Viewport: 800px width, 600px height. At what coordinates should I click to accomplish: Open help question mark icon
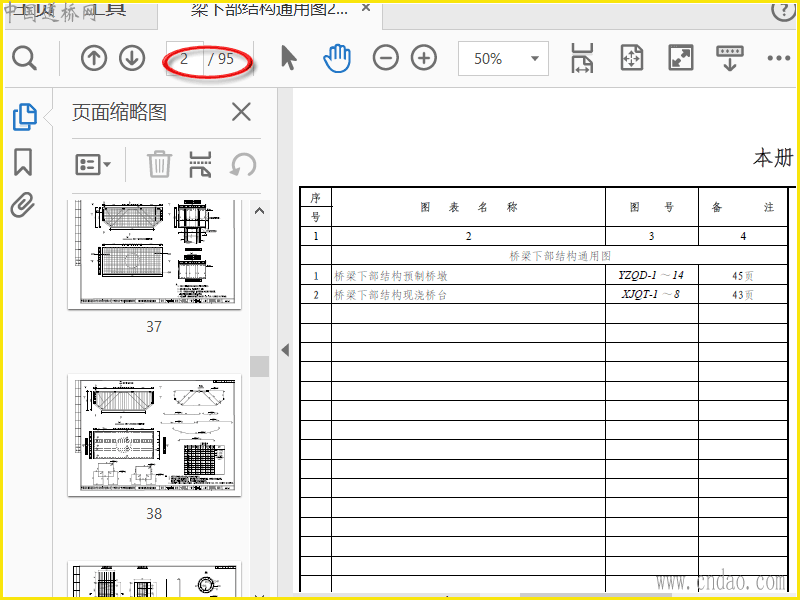pos(783,11)
